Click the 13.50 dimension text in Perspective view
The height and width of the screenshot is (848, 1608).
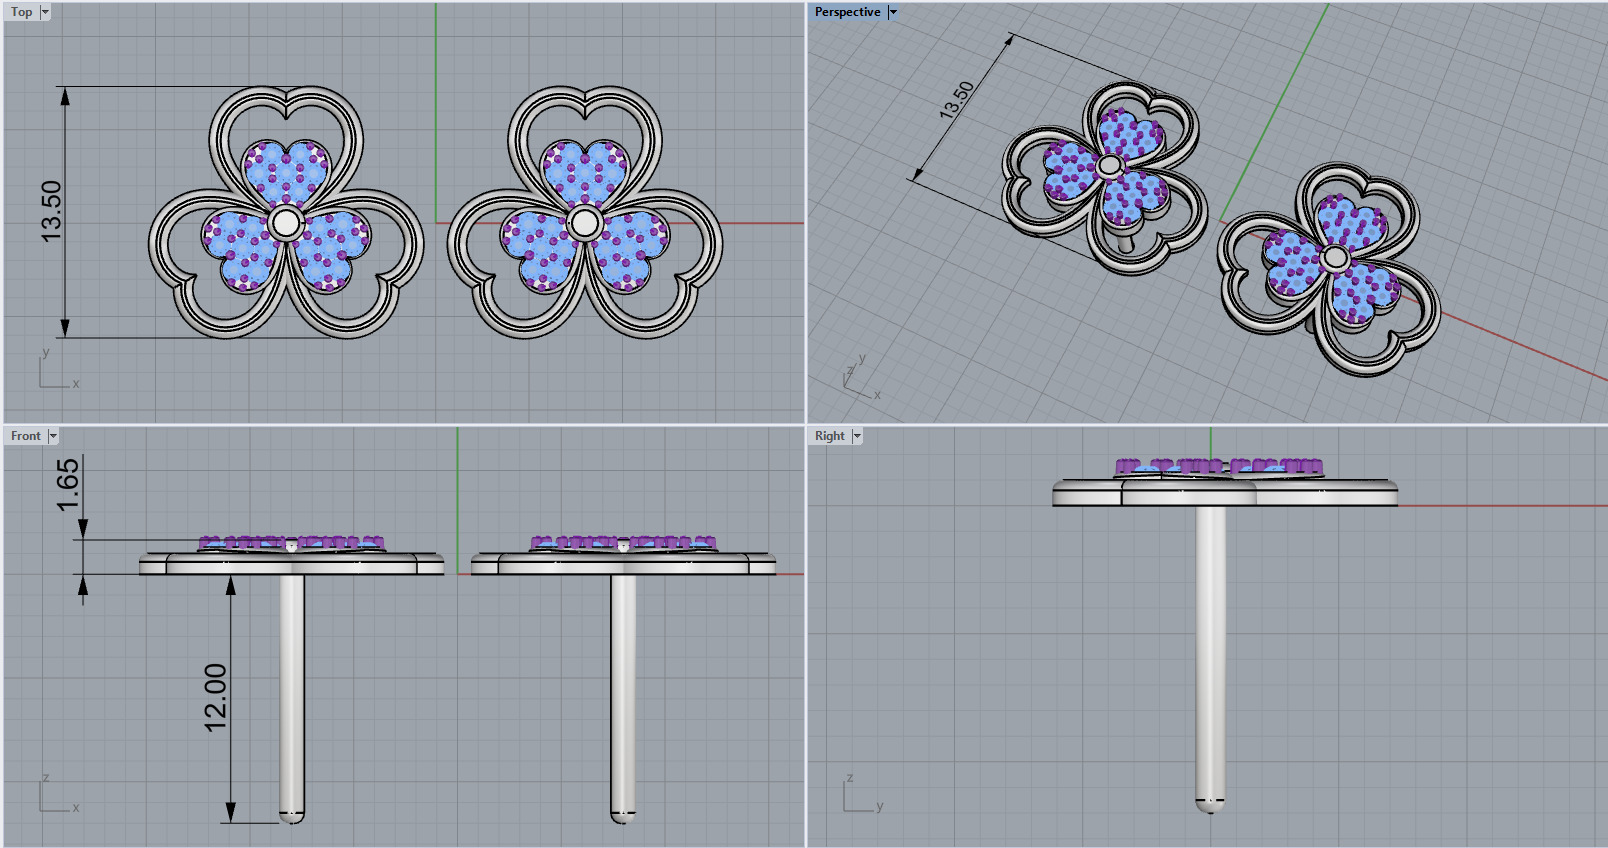[957, 100]
